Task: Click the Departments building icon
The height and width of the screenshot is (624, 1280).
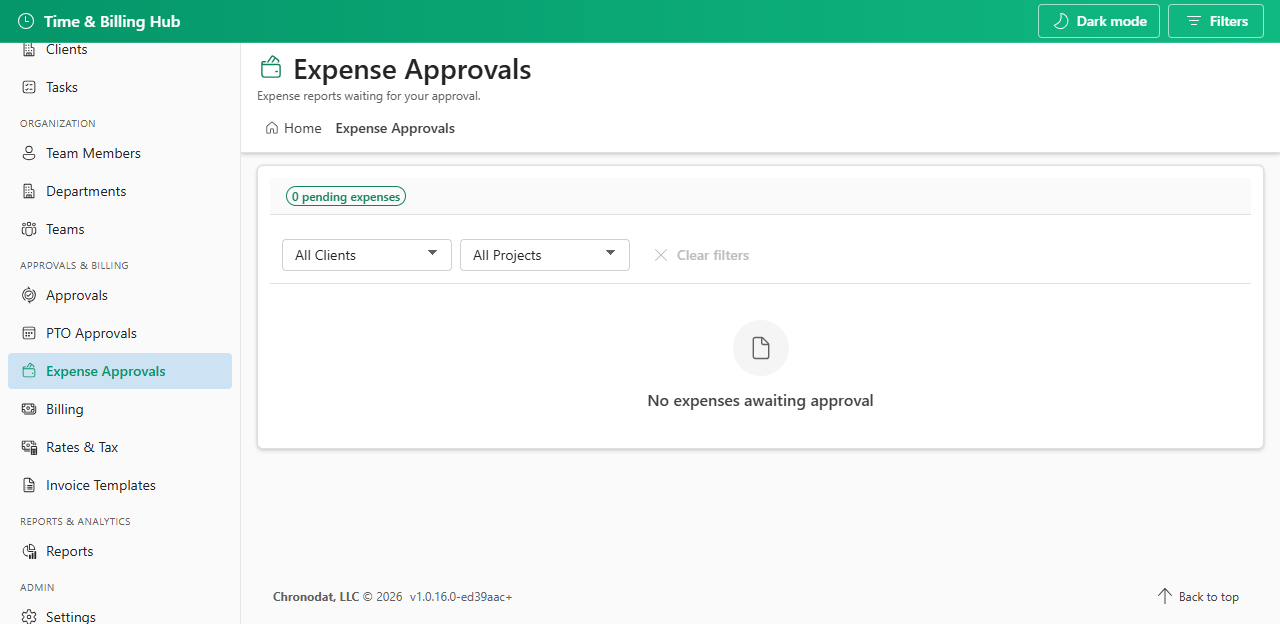Action: coord(29,191)
